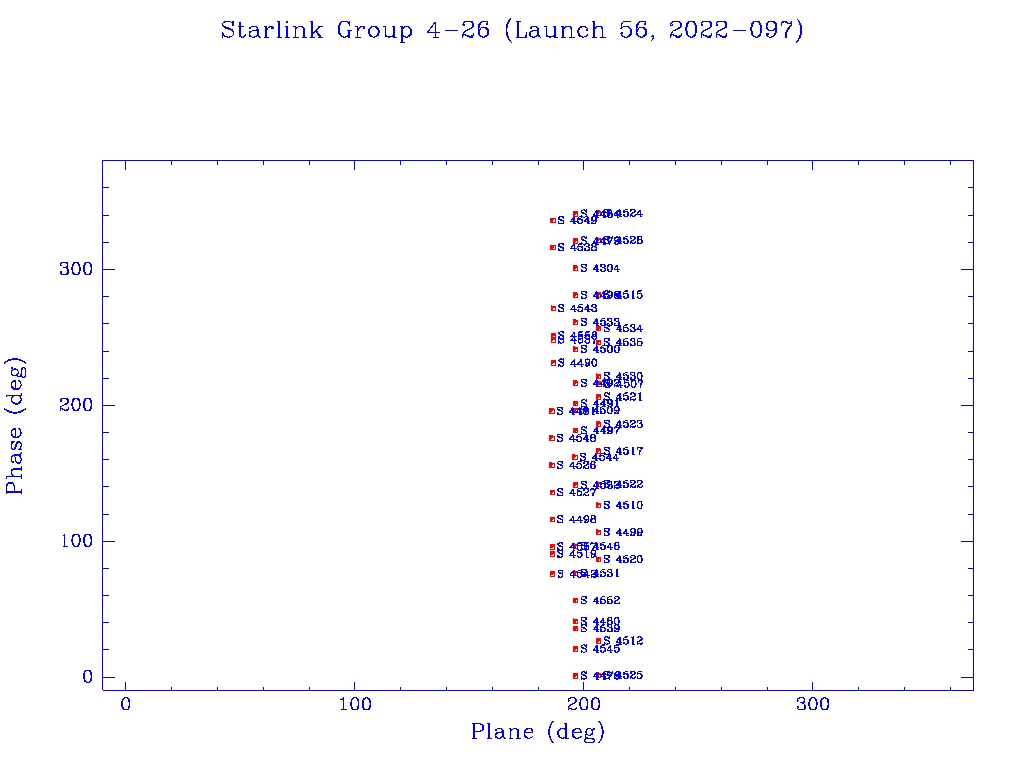This screenshot has width=1024, height=768.
Task: Click the S 4545 satellite label
Action: pos(600,649)
